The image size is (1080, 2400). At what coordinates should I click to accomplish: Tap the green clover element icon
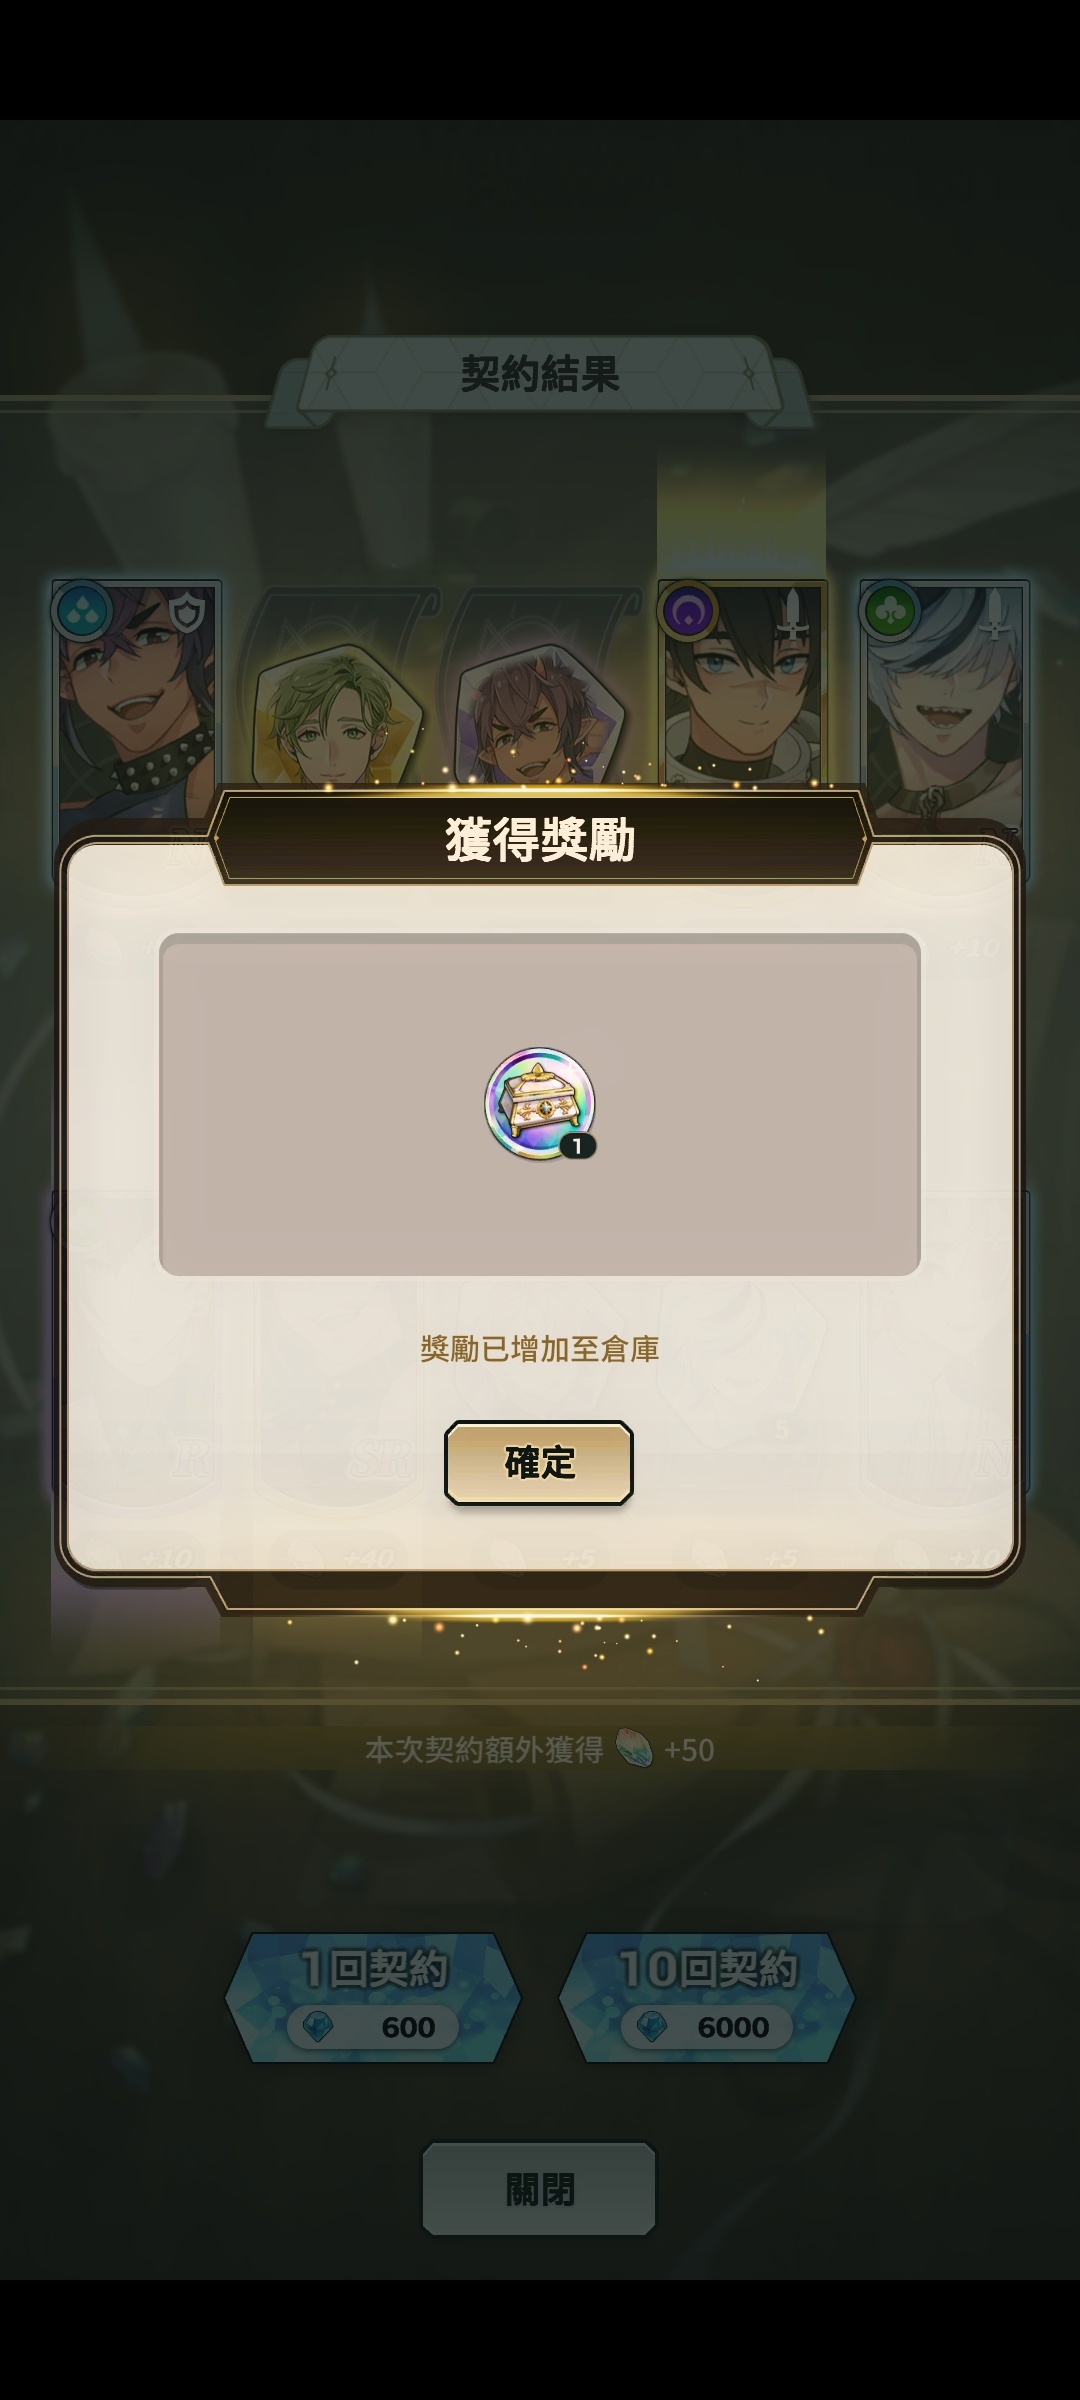tap(890, 610)
